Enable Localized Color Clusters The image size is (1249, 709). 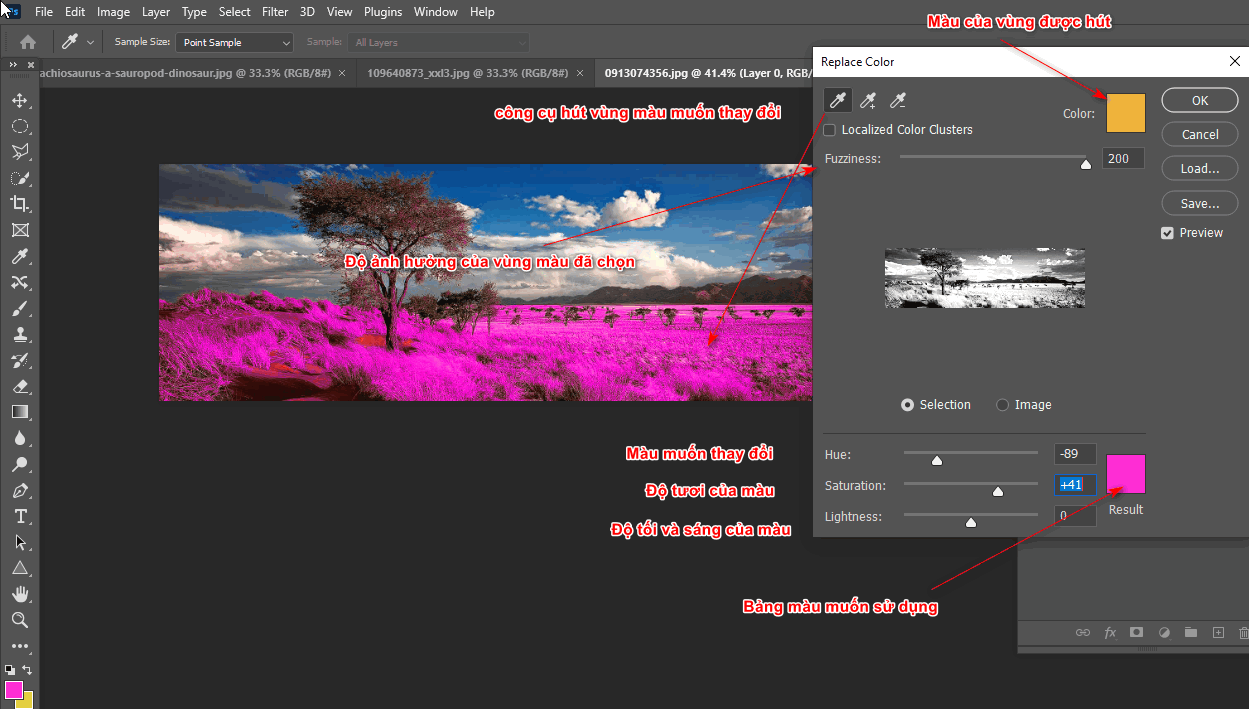point(829,130)
